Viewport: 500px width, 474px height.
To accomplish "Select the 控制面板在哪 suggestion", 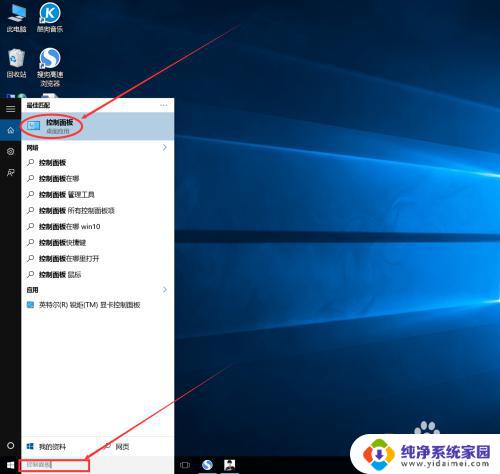I will [98, 179].
